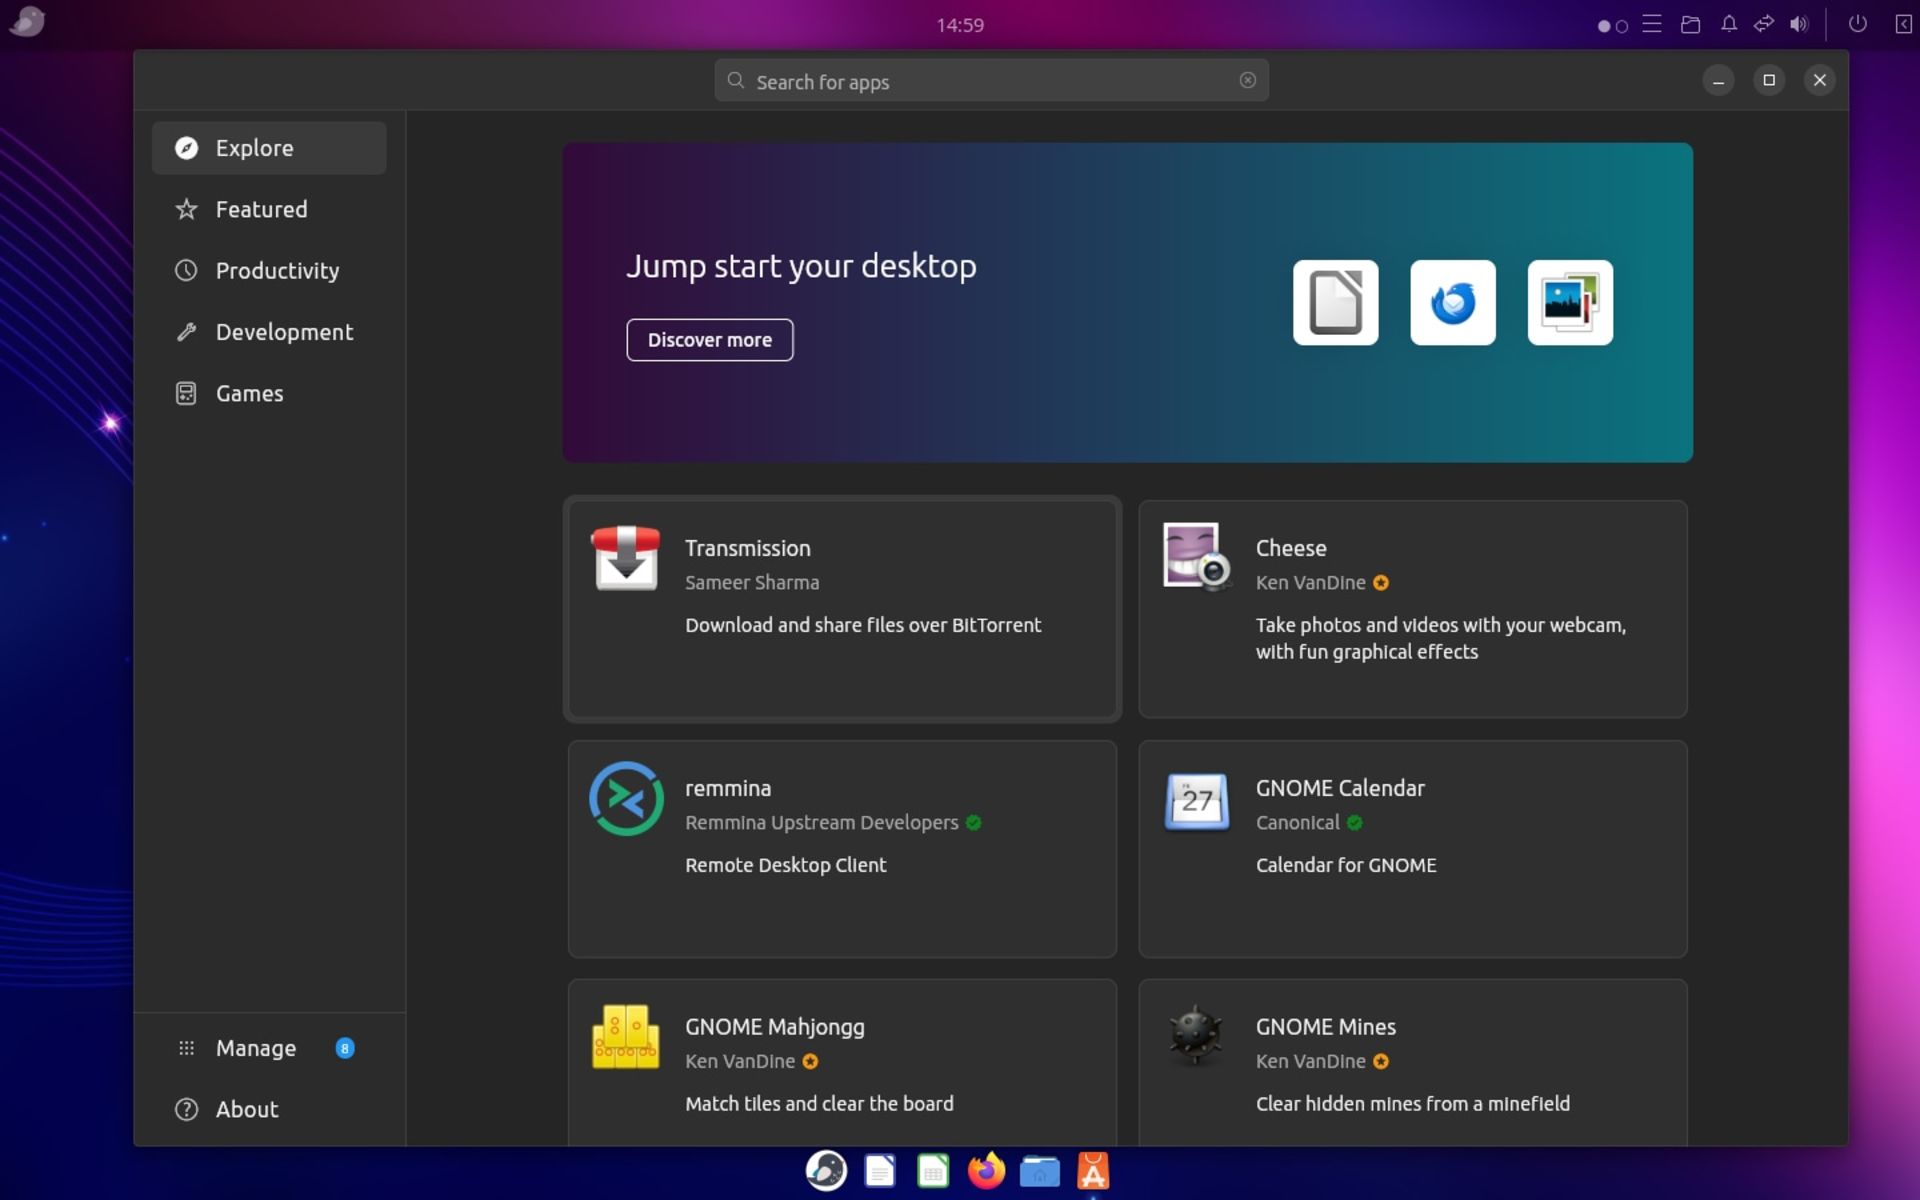Open the Manage page

point(269,1048)
